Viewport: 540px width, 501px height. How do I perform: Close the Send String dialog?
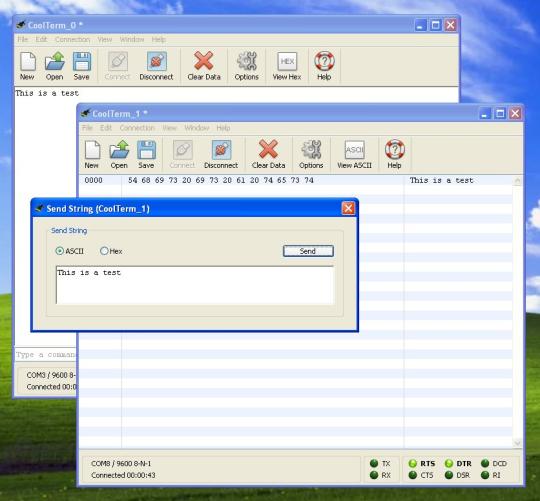348,208
